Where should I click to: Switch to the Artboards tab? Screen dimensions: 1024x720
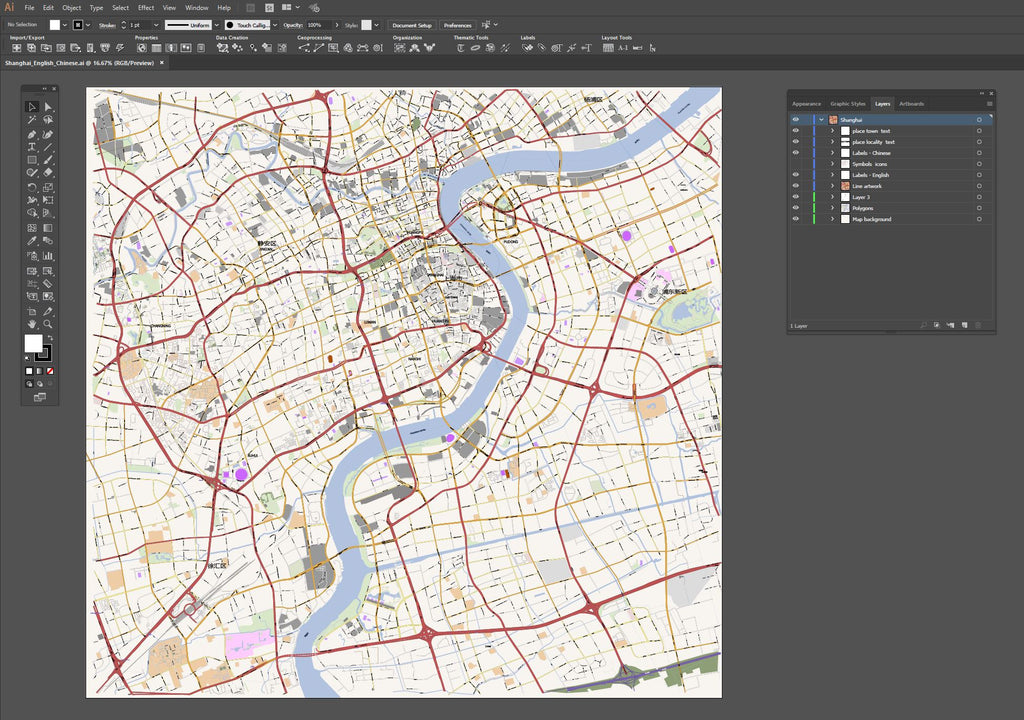[x=911, y=103]
